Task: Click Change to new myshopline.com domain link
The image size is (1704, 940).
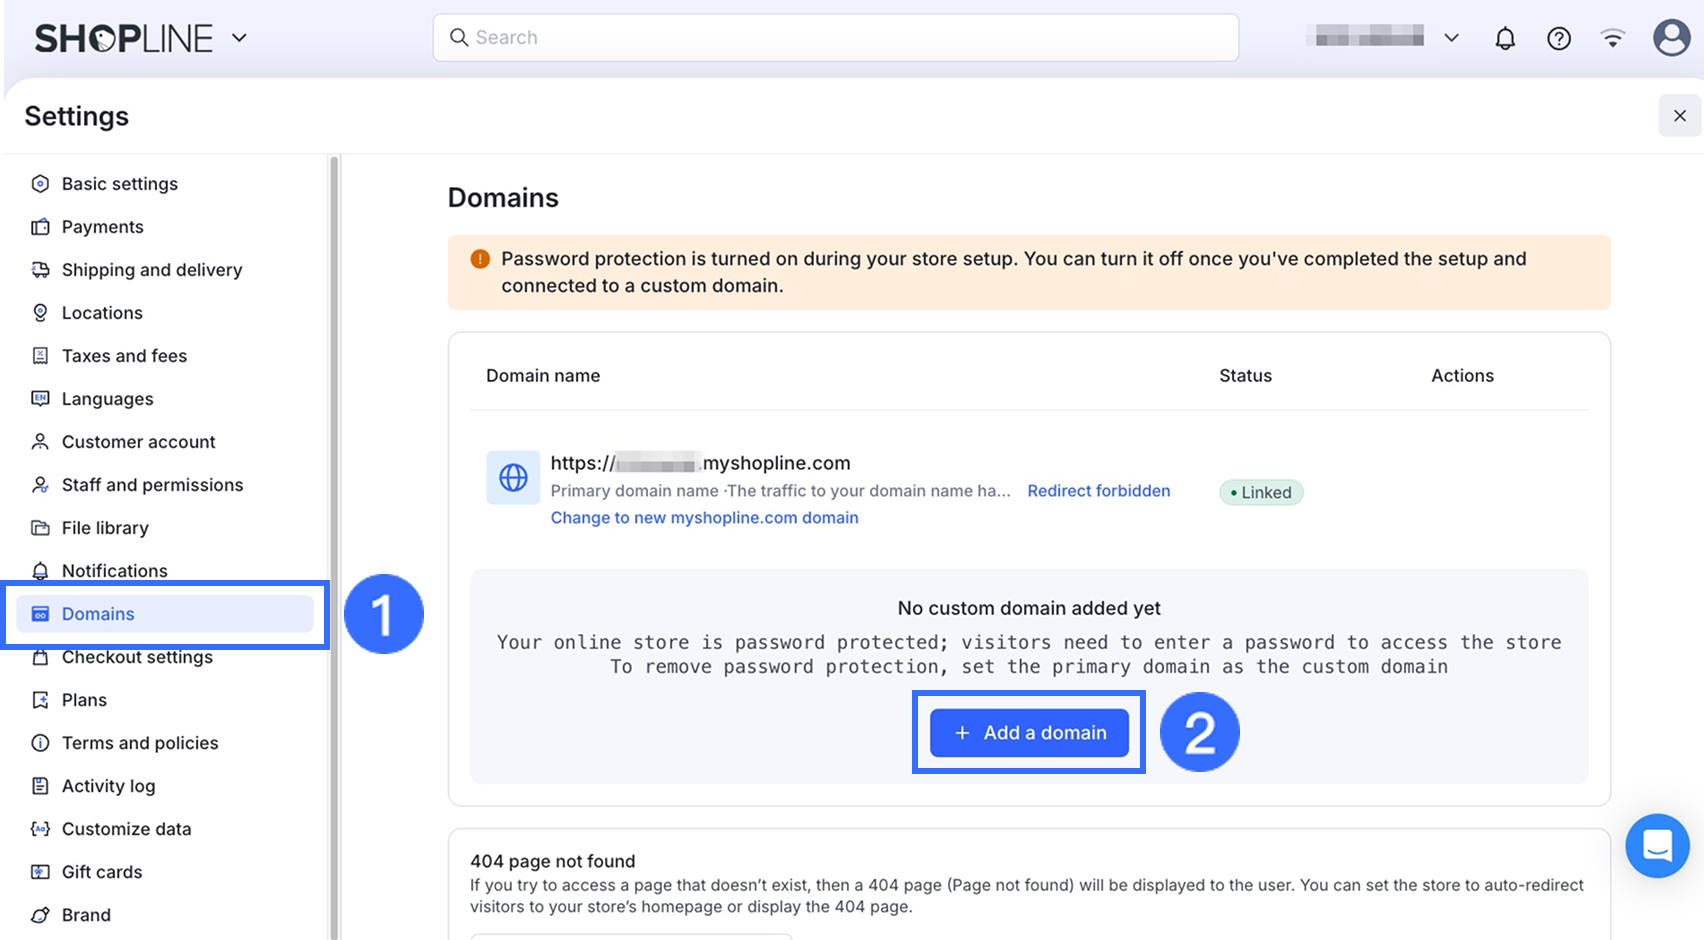Action: [704, 518]
